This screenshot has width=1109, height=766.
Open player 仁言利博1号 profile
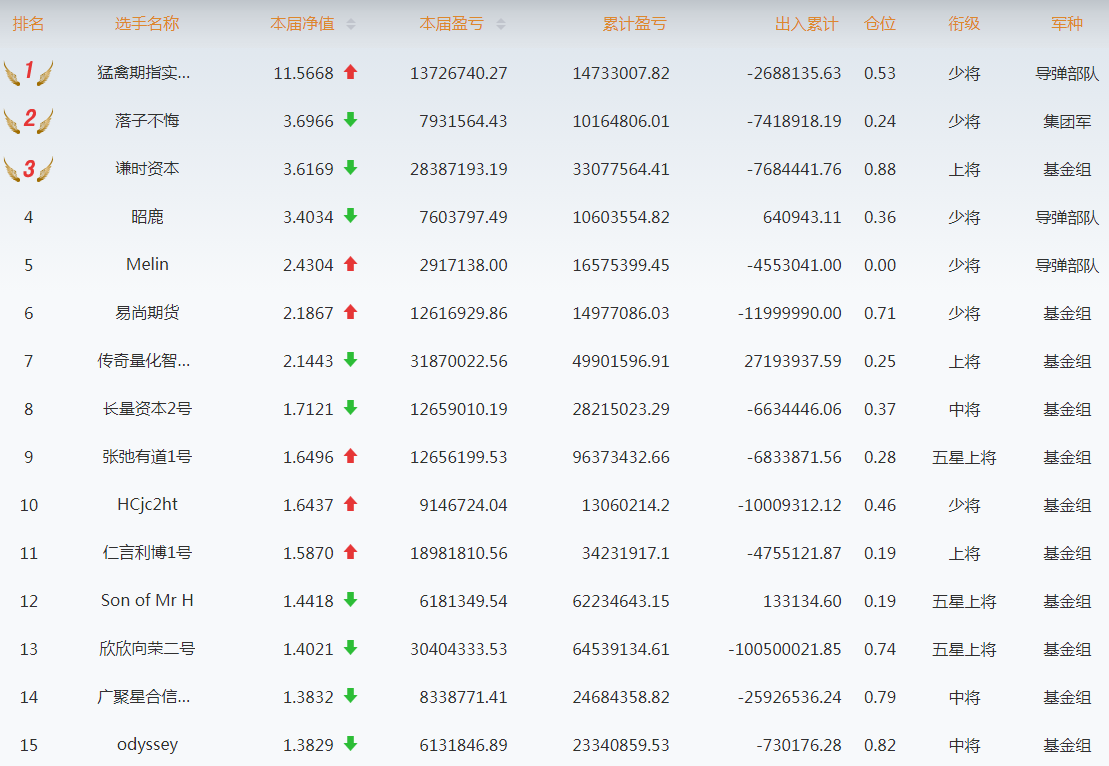147,552
